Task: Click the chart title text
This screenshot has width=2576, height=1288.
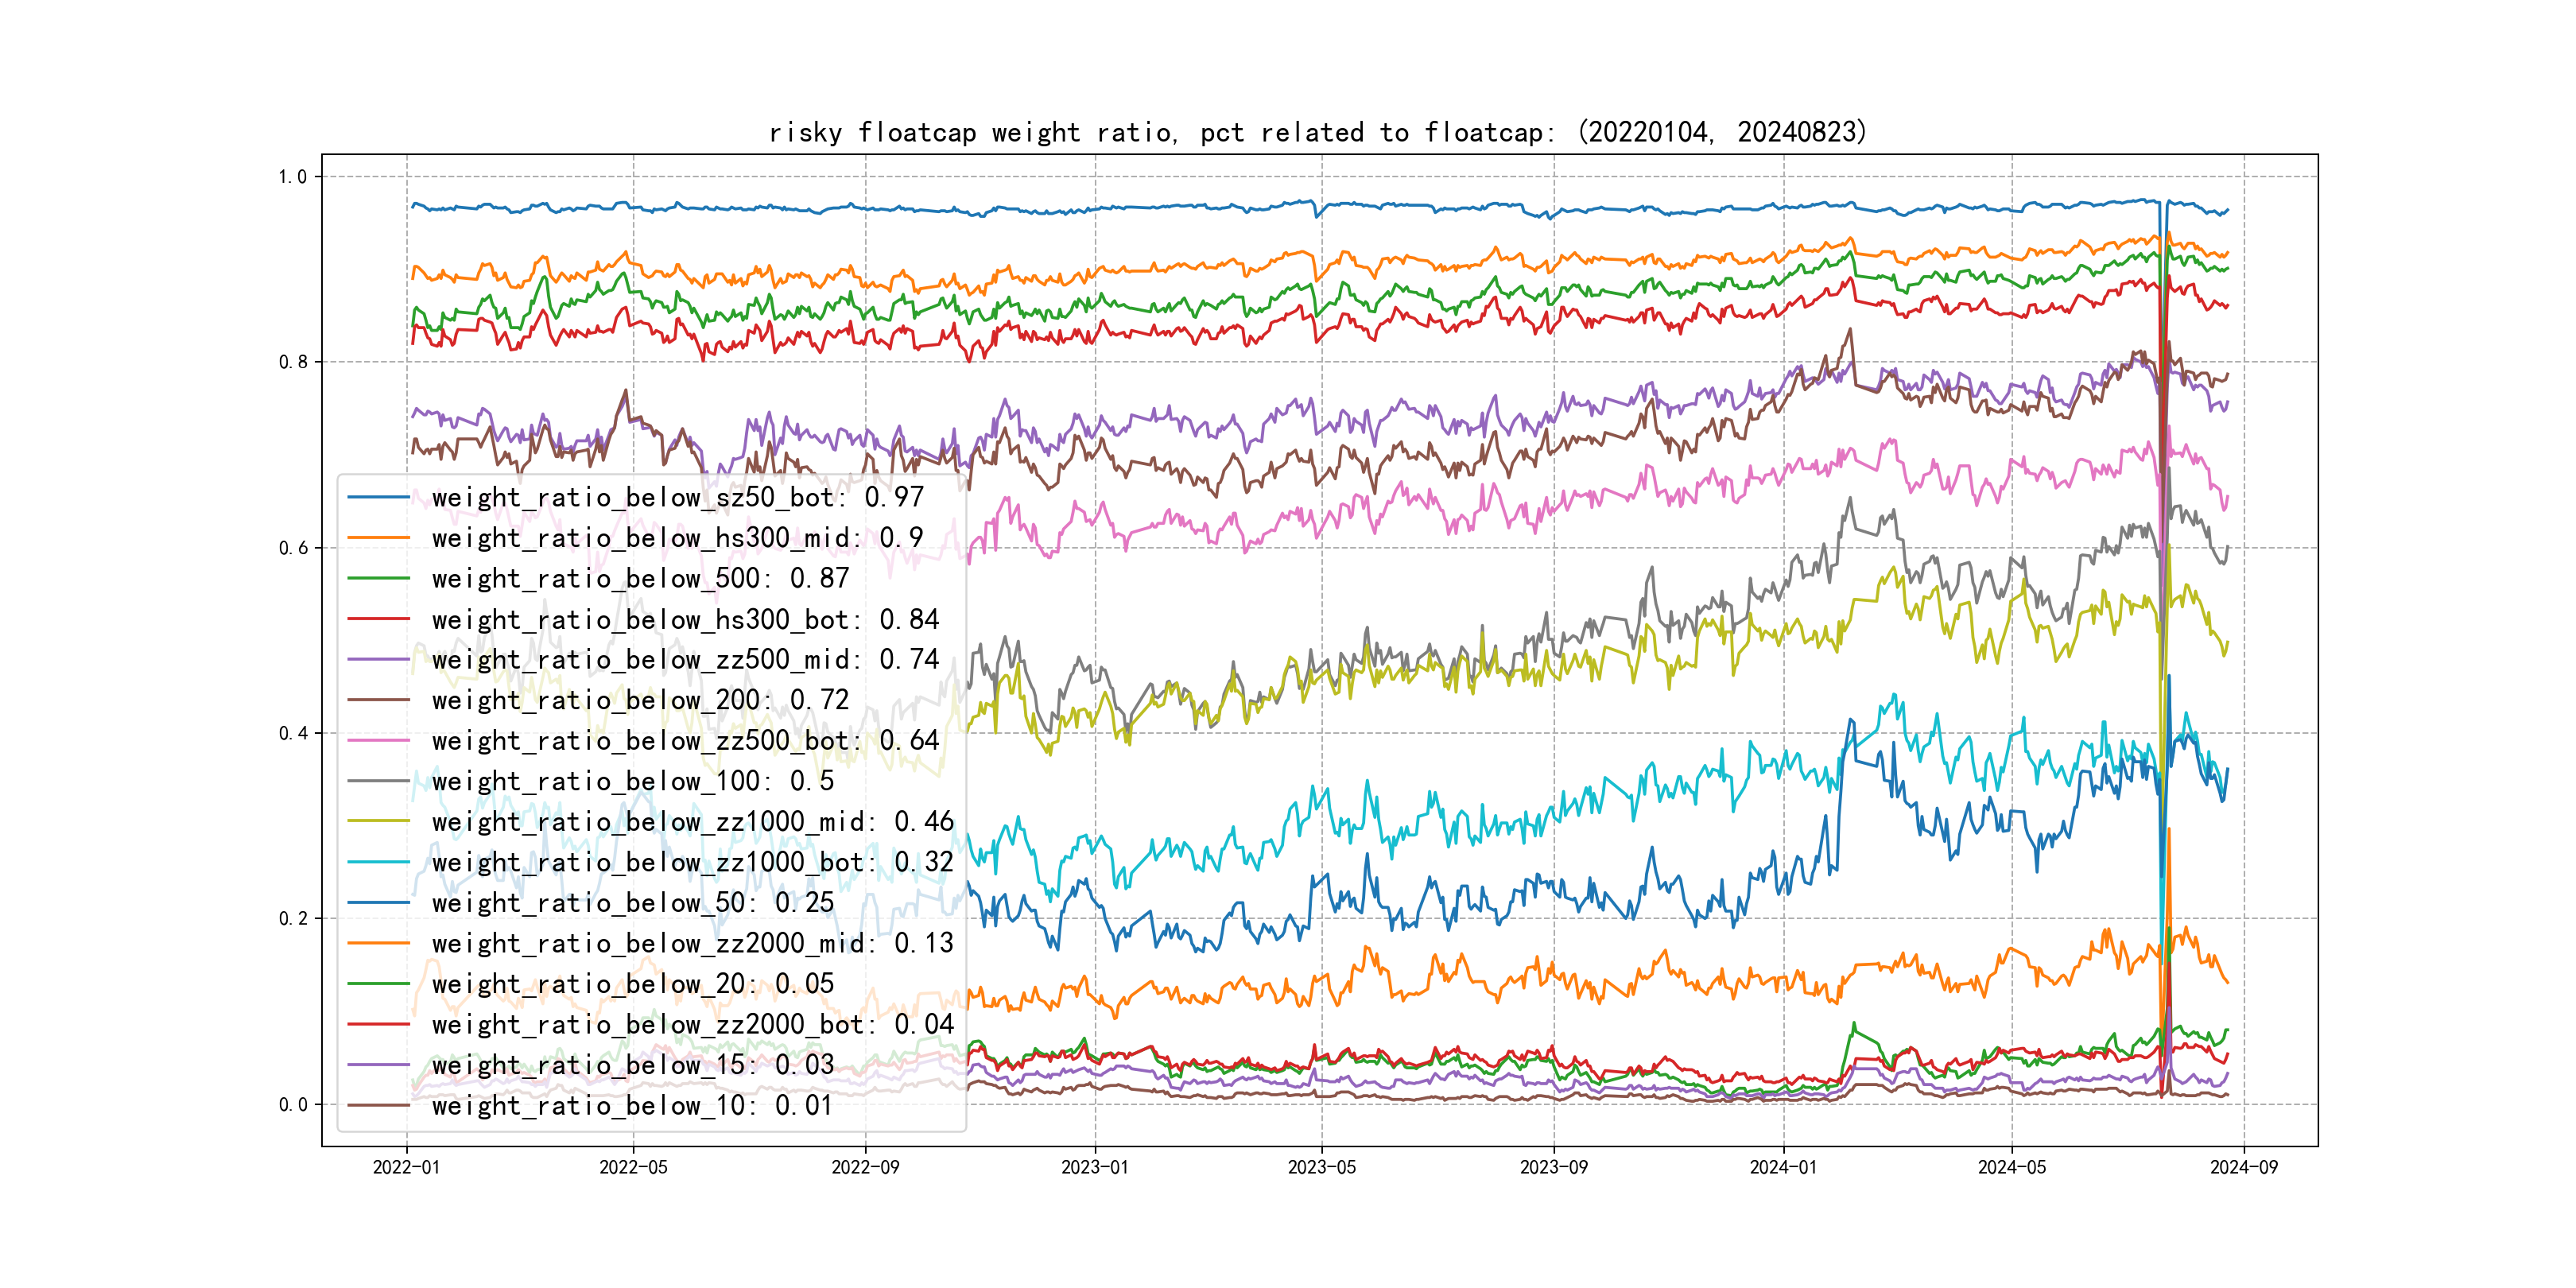Action: (1317, 132)
